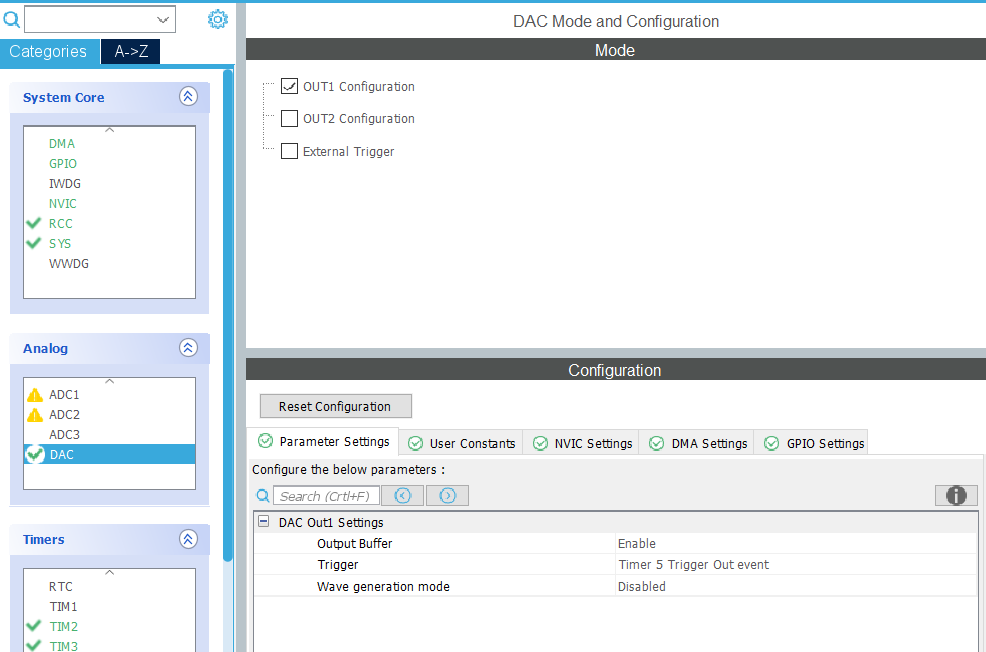Open Parameter Settings tab

click(x=324, y=441)
